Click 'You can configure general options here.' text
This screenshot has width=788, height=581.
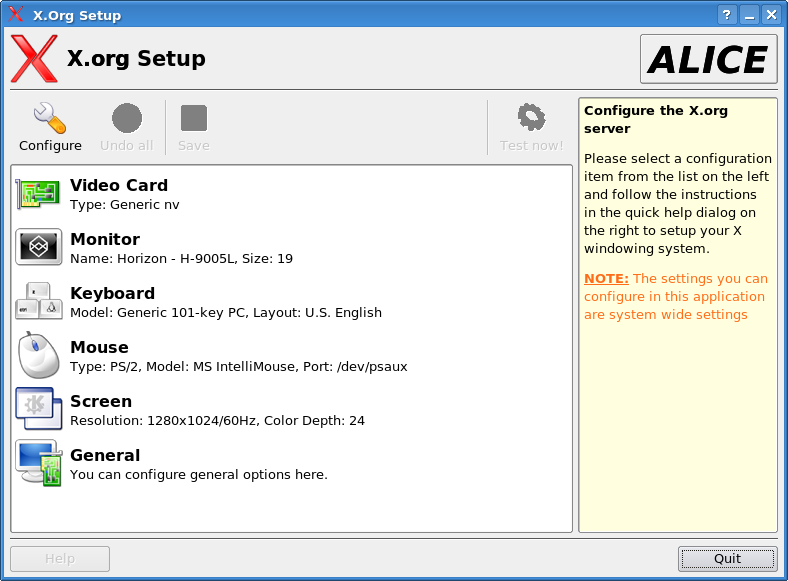(x=199, y=474)
